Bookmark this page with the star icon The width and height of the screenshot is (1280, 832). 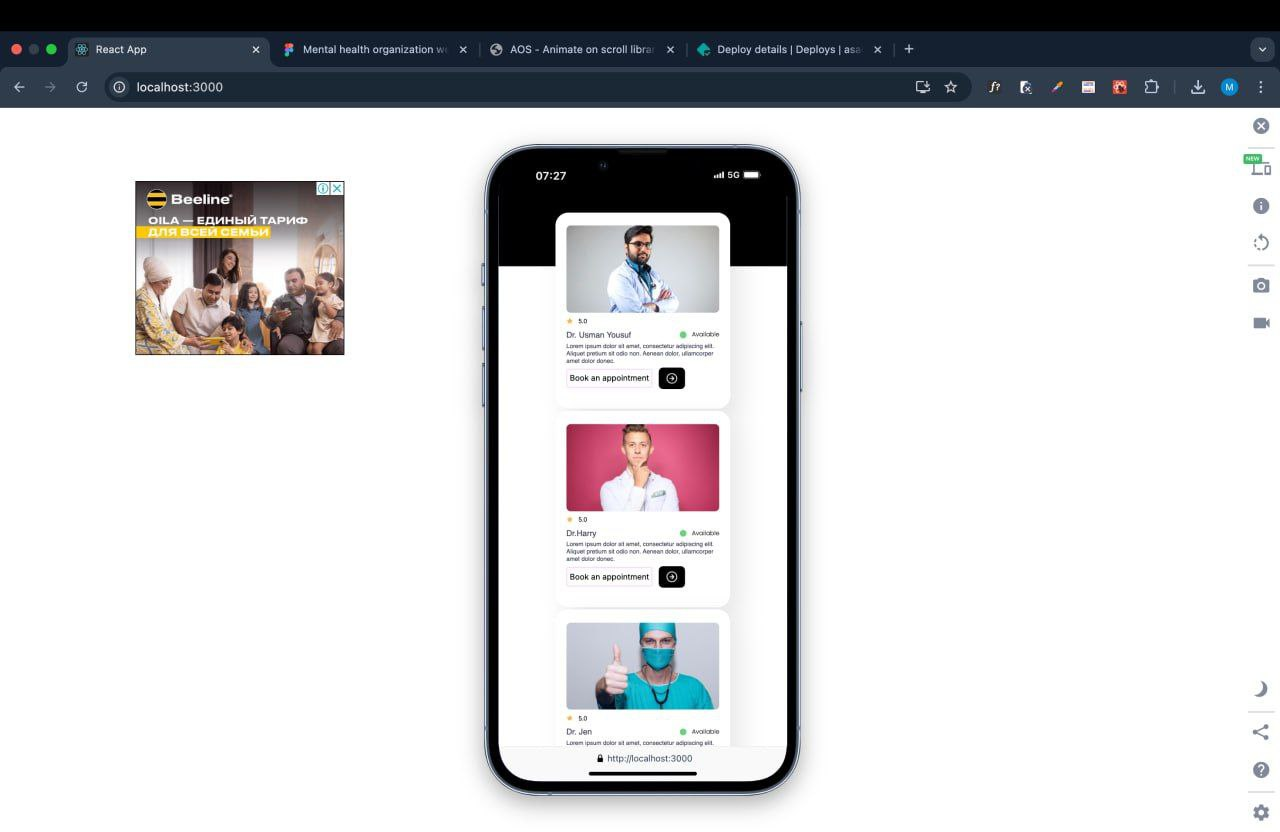pyautogui.click(x=951, y=87)
